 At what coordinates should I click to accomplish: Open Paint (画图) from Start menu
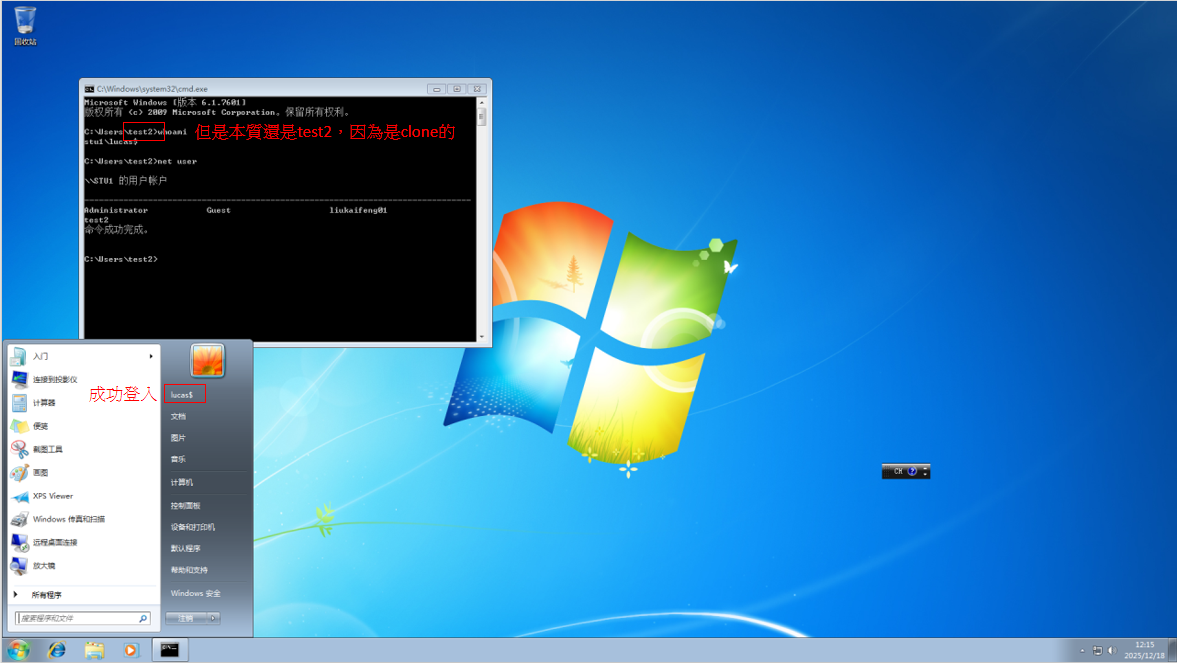pos(83,472)
